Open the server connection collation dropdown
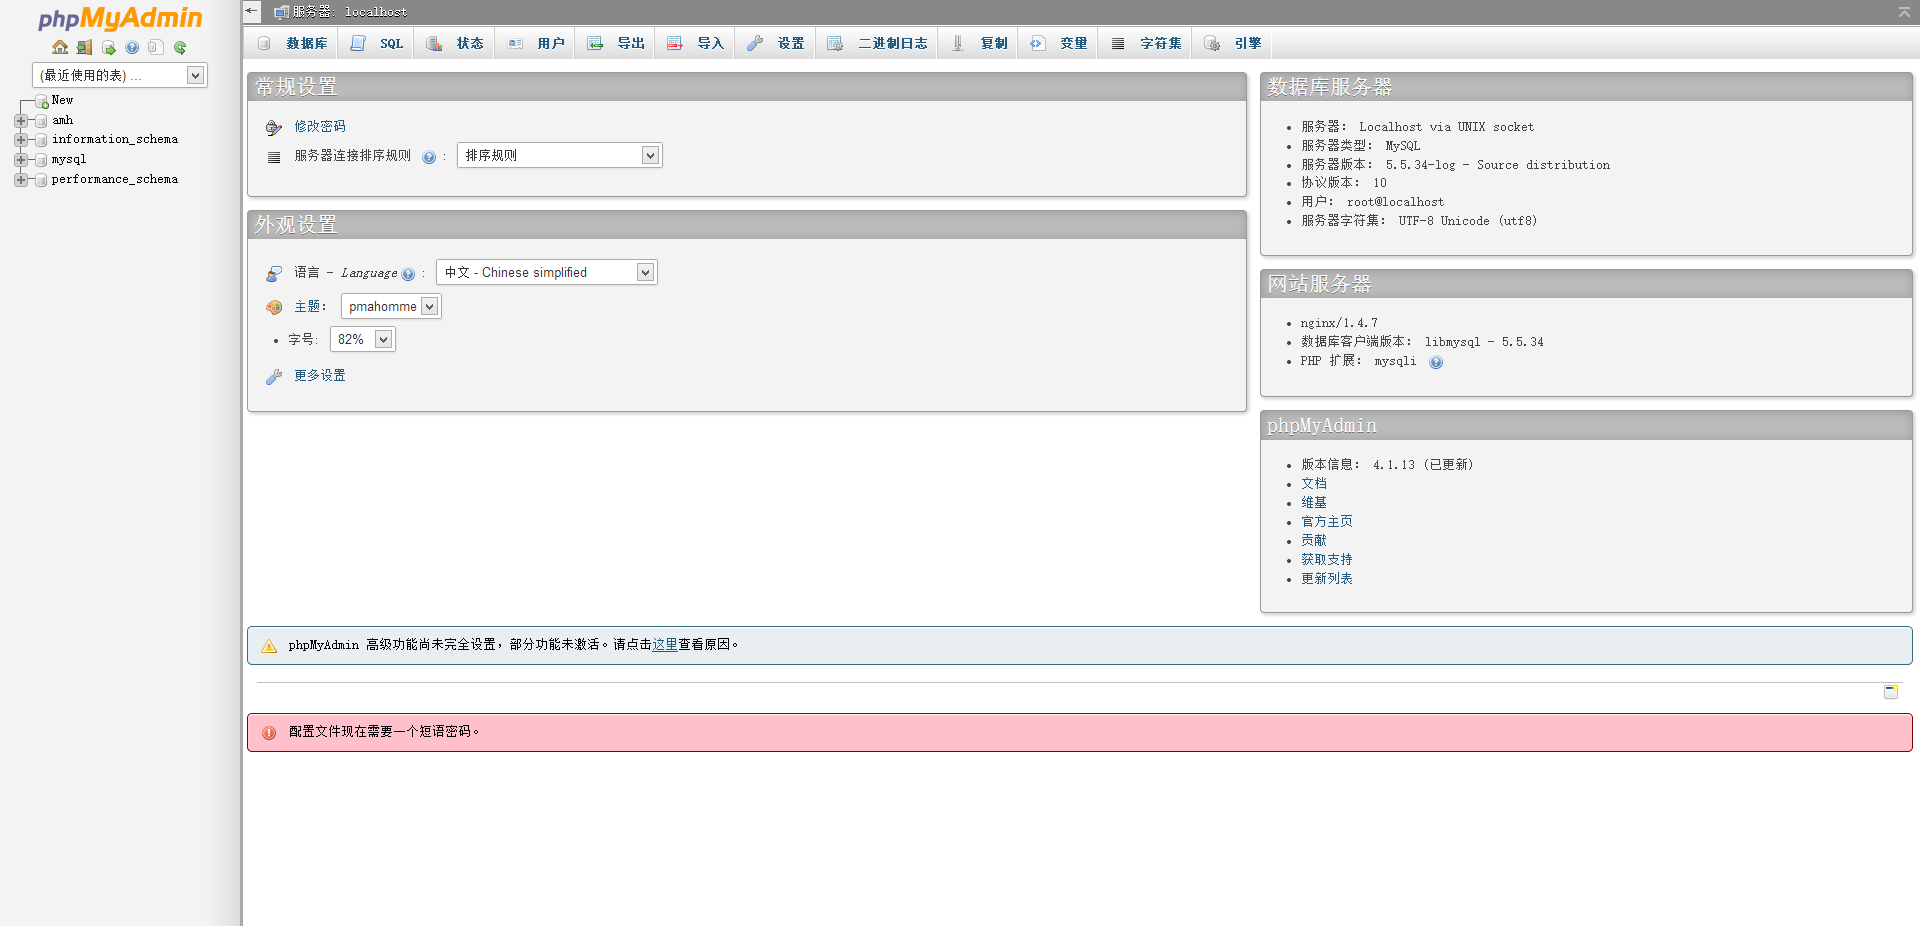 [x=559, y=155]
